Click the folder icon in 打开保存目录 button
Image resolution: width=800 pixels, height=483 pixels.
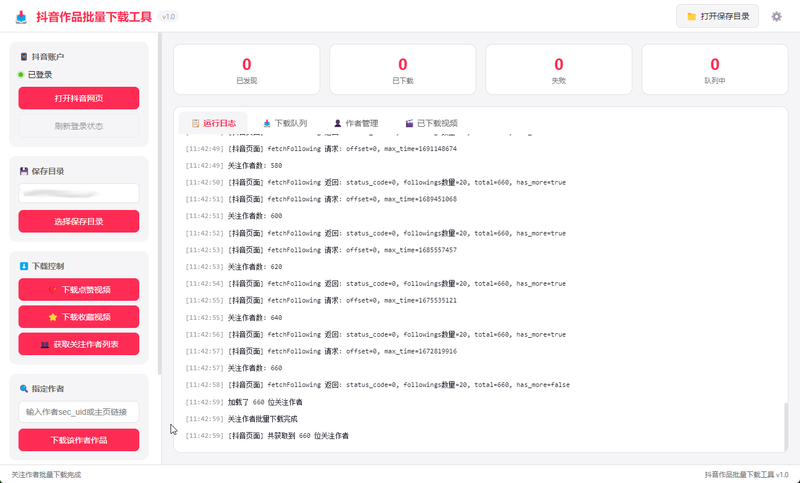pos(691,16)
